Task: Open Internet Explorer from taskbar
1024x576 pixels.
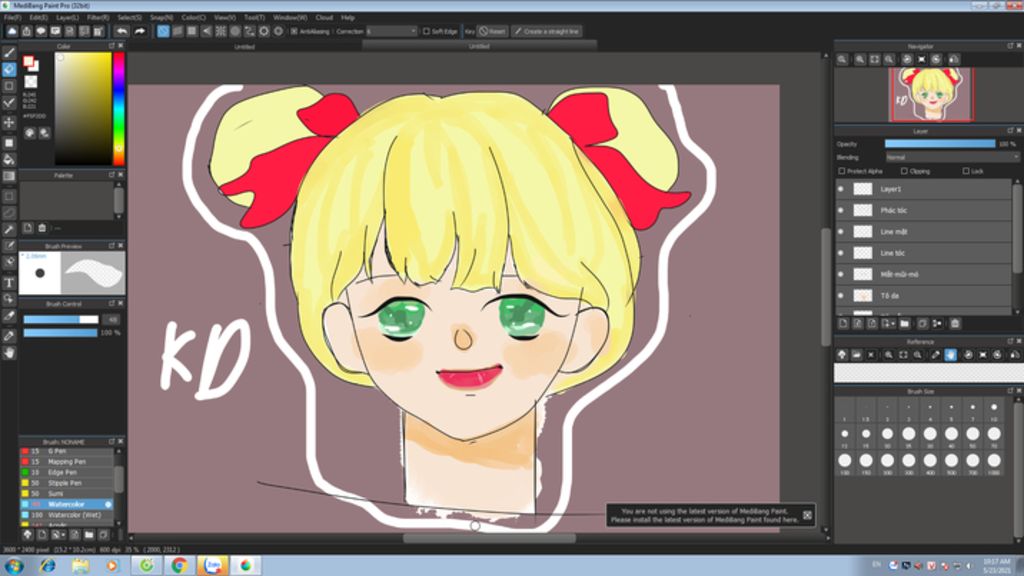Action: click(48, 565)
